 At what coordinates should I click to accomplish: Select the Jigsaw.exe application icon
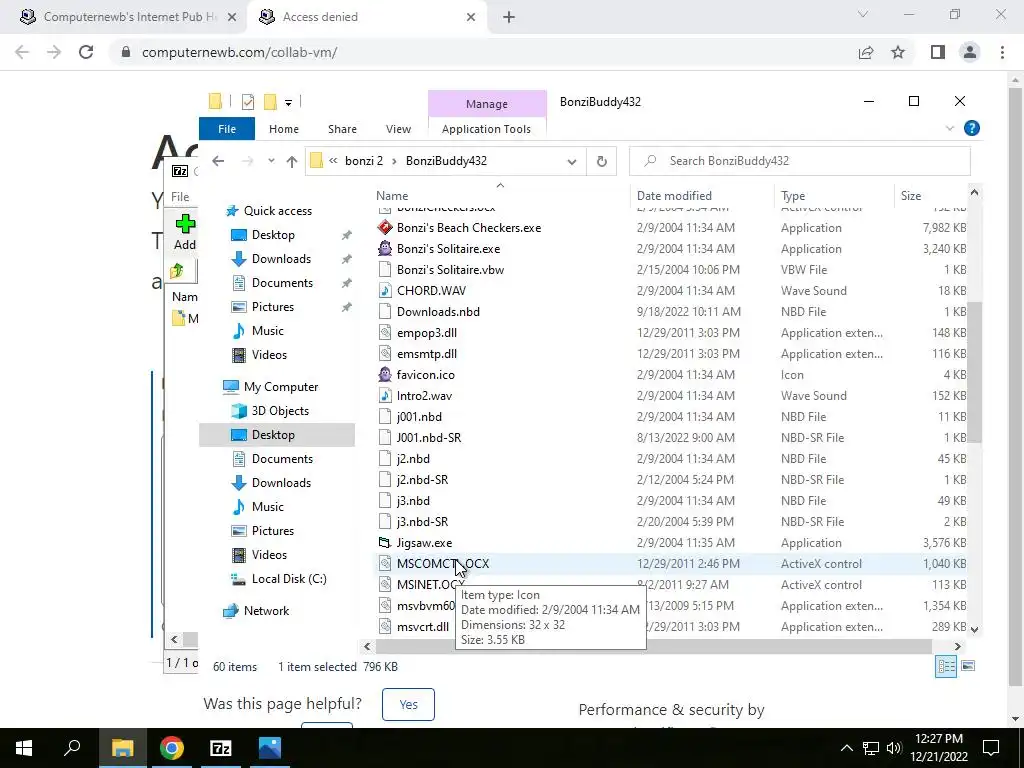[385, 543]
